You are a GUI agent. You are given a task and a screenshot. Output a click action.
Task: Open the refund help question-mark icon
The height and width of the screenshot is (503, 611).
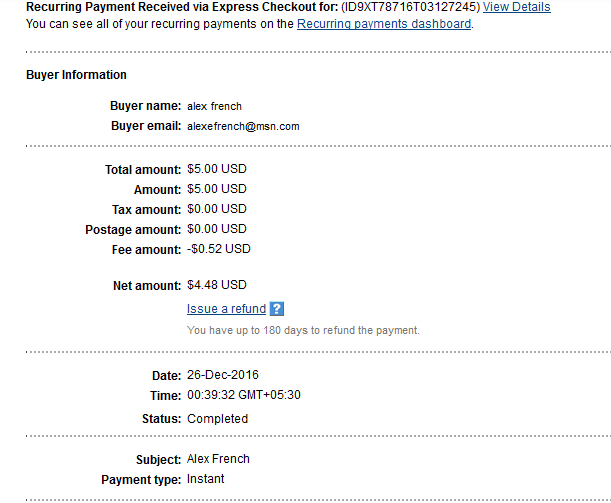point(277,309)
